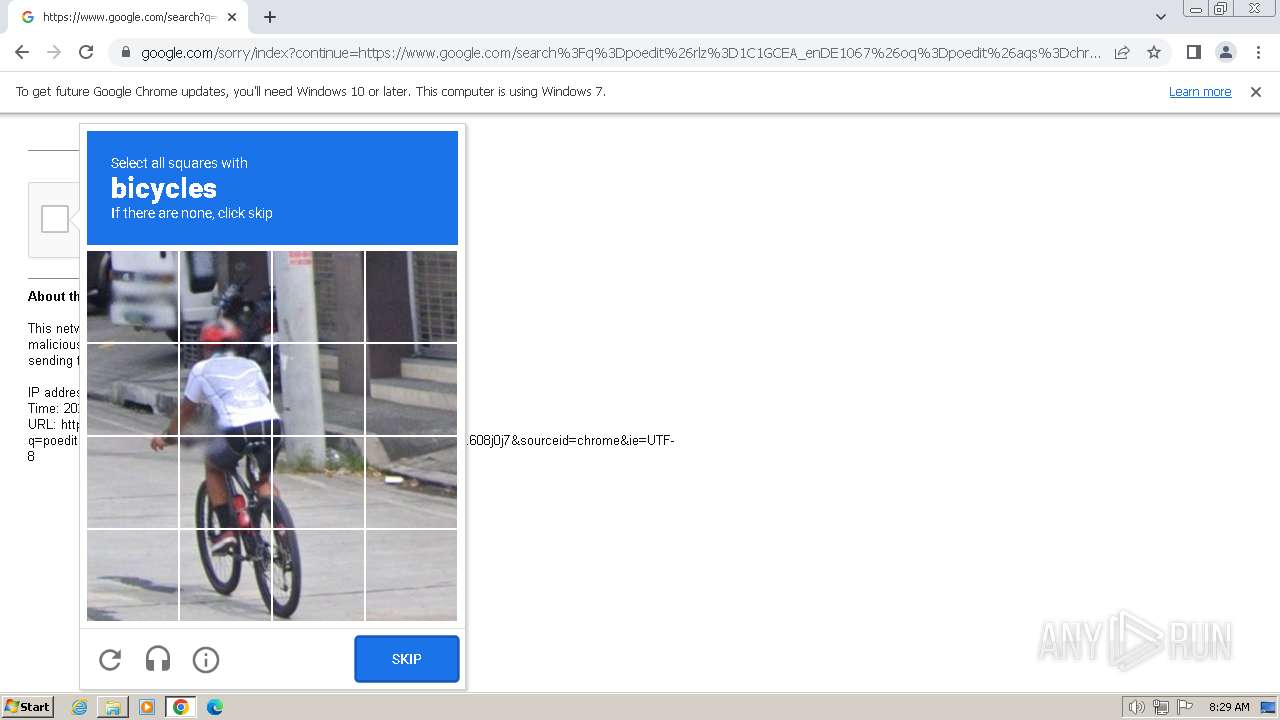
Task: Launch Microsoft Edge from taskbar
Action: coord(215,707)
